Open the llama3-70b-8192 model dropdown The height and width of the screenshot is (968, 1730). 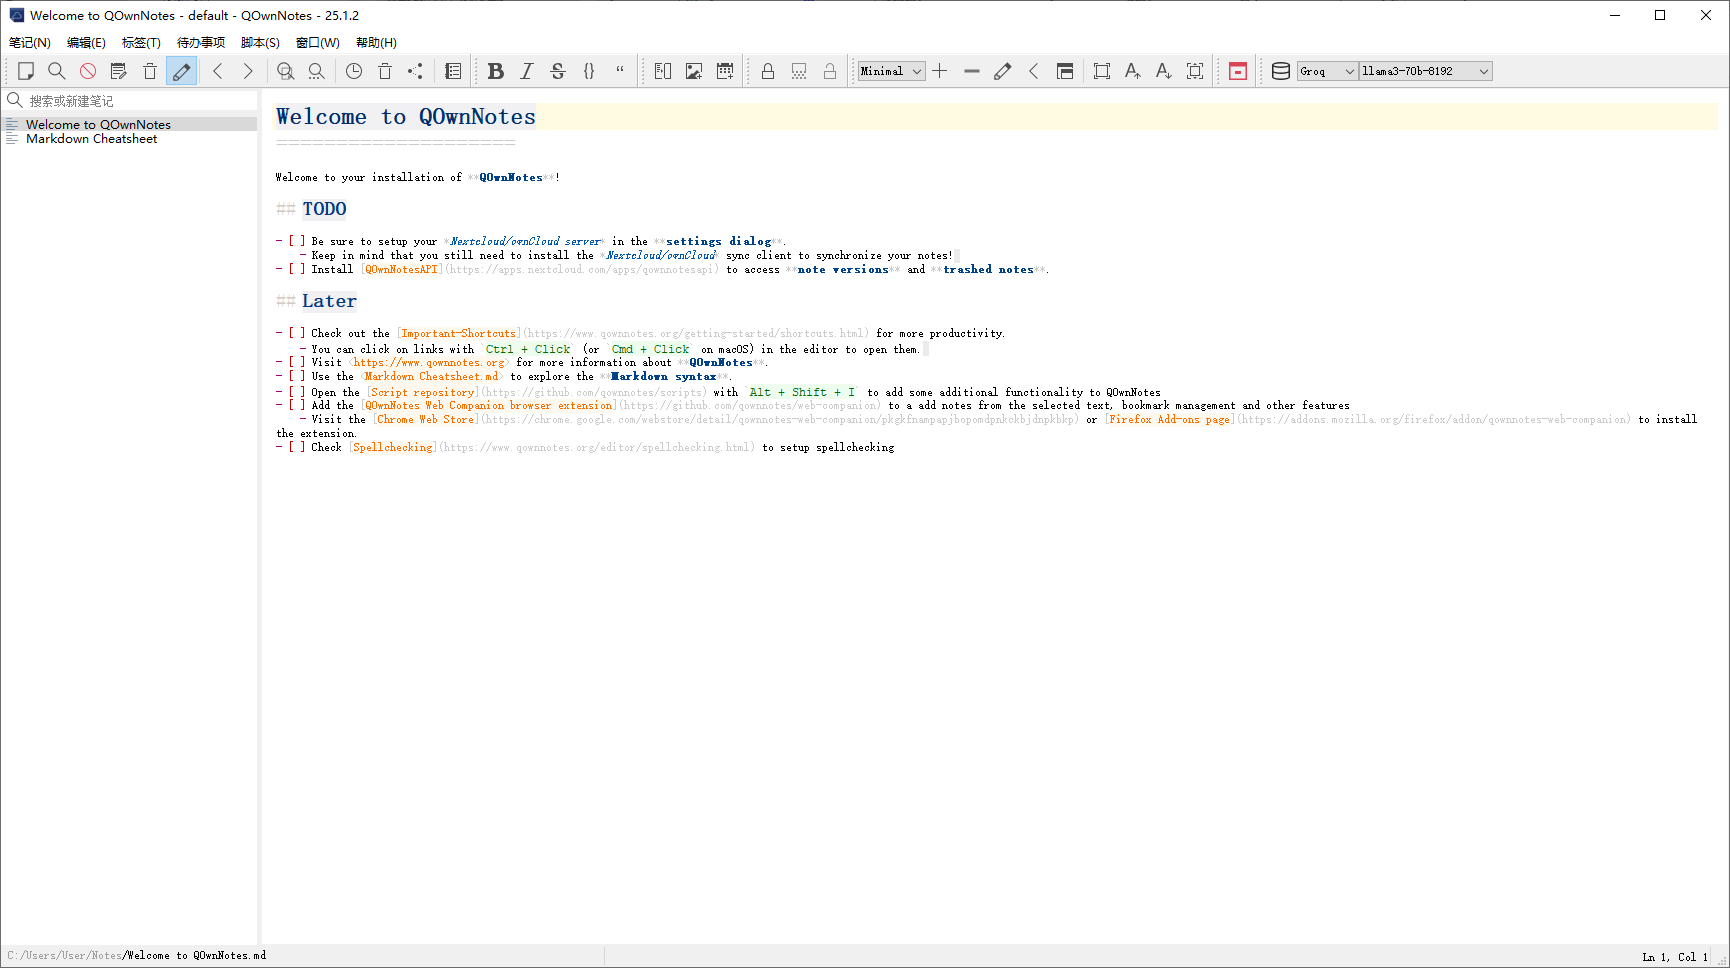1425,71
